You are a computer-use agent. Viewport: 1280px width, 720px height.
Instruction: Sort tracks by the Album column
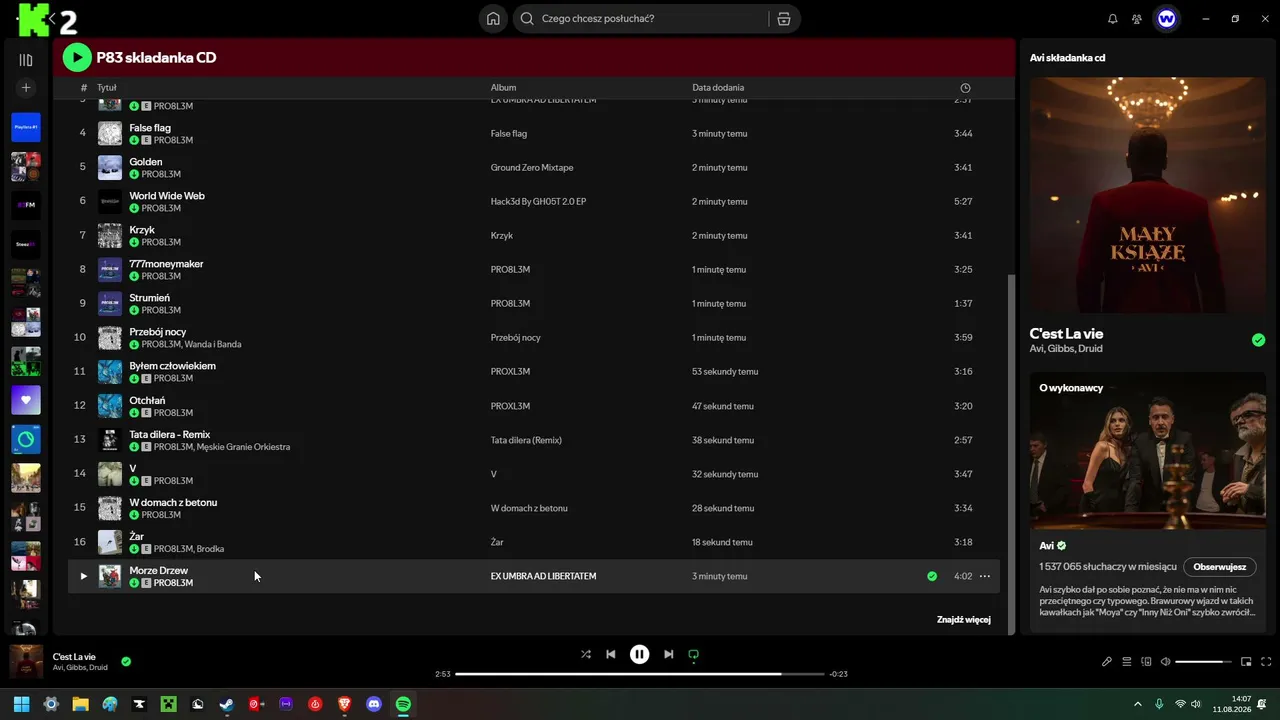[503, 88]
